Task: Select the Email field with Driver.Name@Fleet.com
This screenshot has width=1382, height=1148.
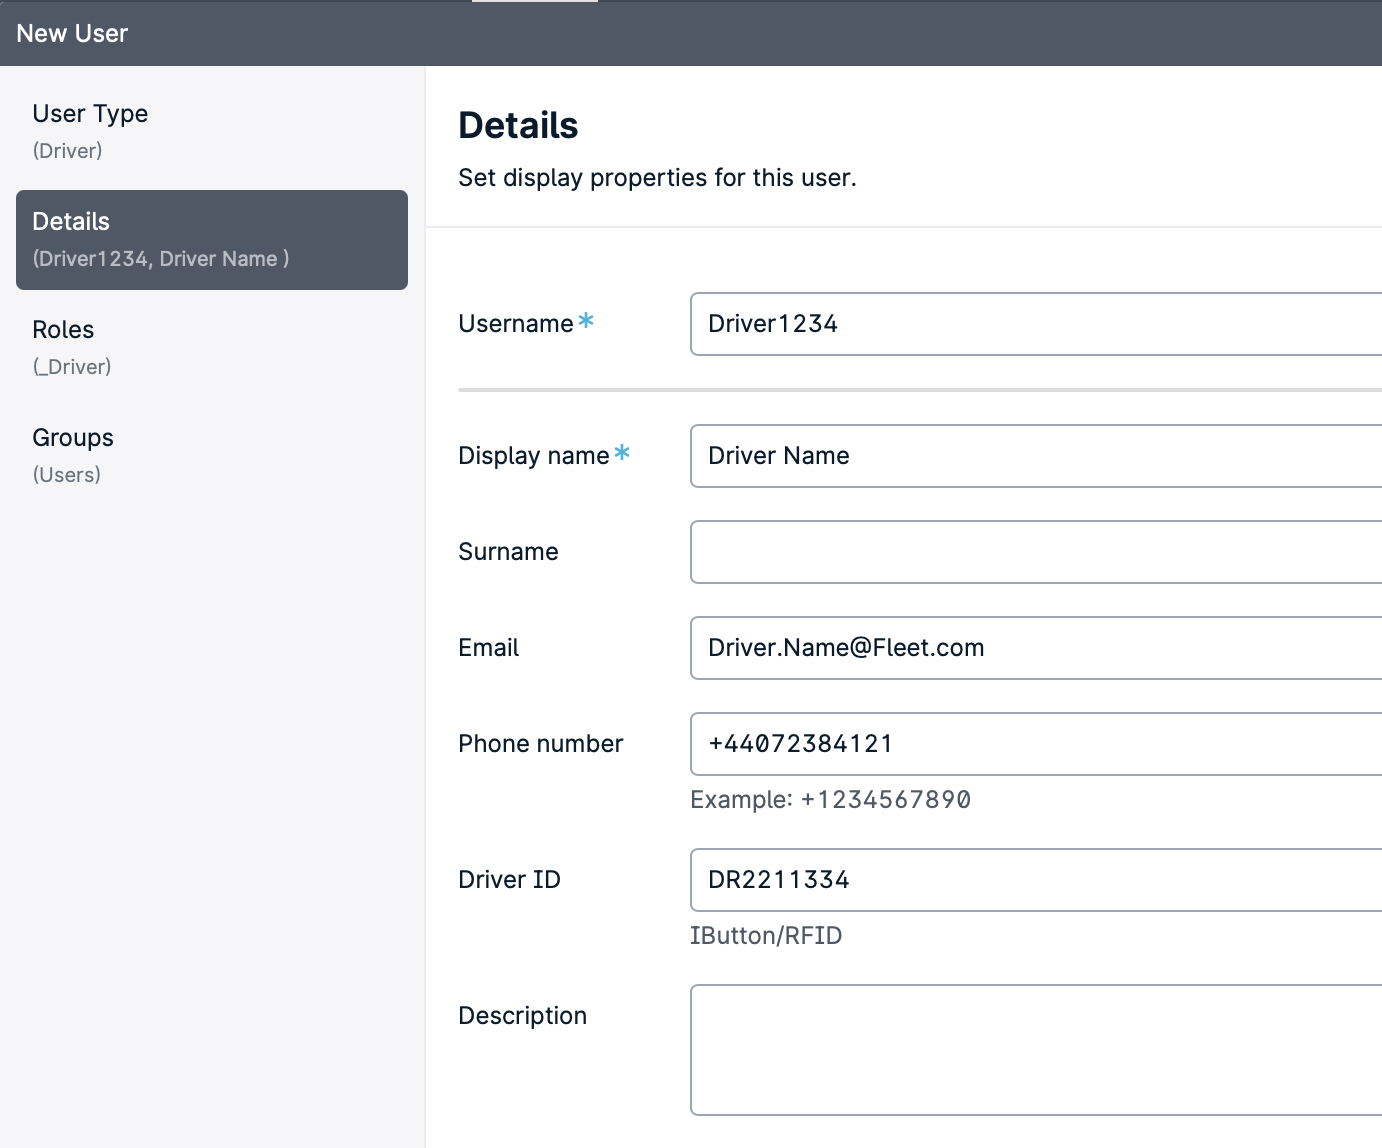Action: (1035, 648)
